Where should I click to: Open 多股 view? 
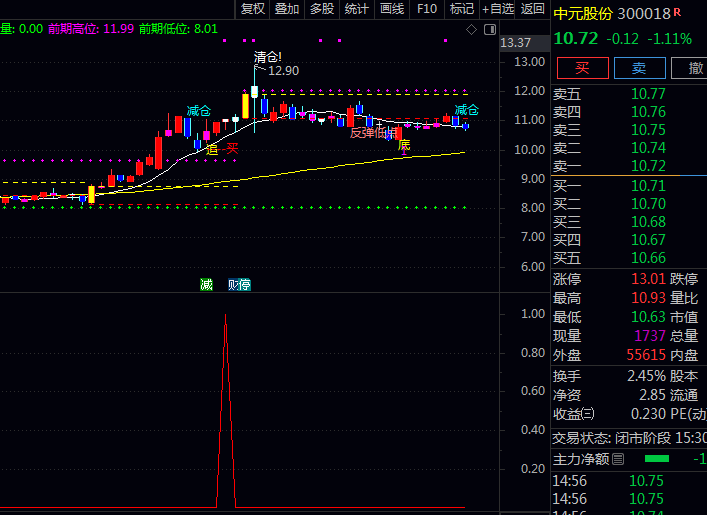coord(322,9)
